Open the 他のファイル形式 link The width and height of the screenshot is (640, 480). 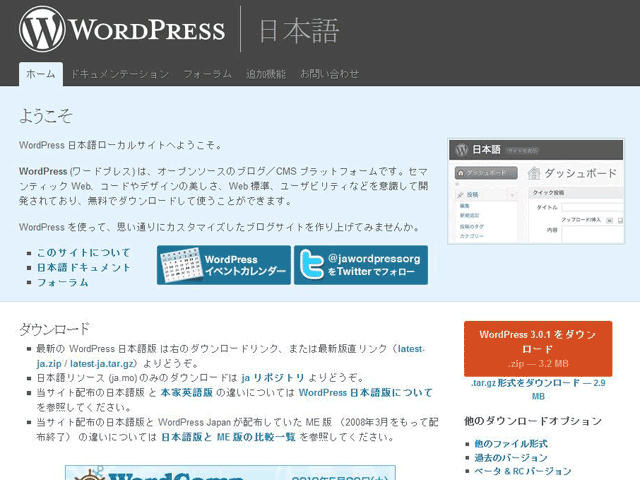coord(510,443)
